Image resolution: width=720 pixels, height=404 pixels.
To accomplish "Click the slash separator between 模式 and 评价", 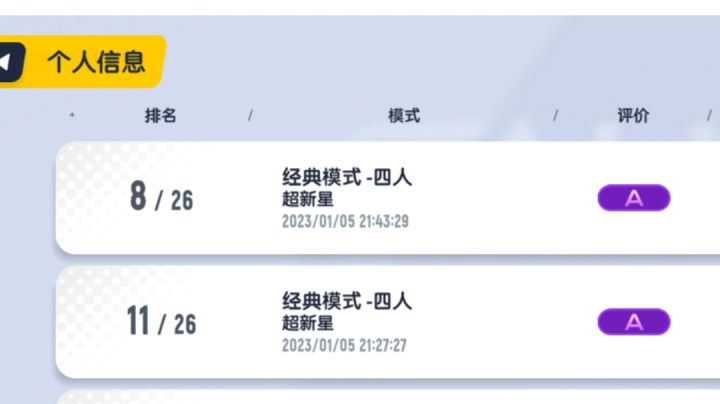I will (x=556, y=116).
